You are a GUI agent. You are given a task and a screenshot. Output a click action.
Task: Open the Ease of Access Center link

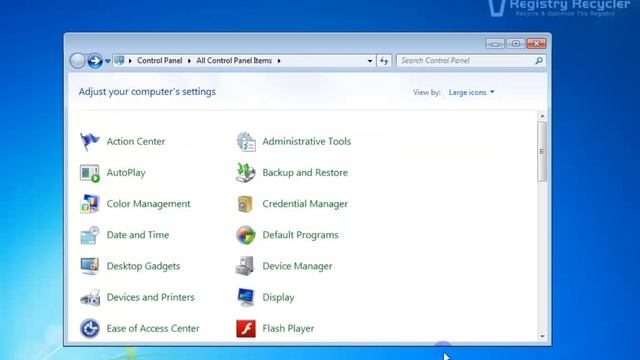[153, 329]
